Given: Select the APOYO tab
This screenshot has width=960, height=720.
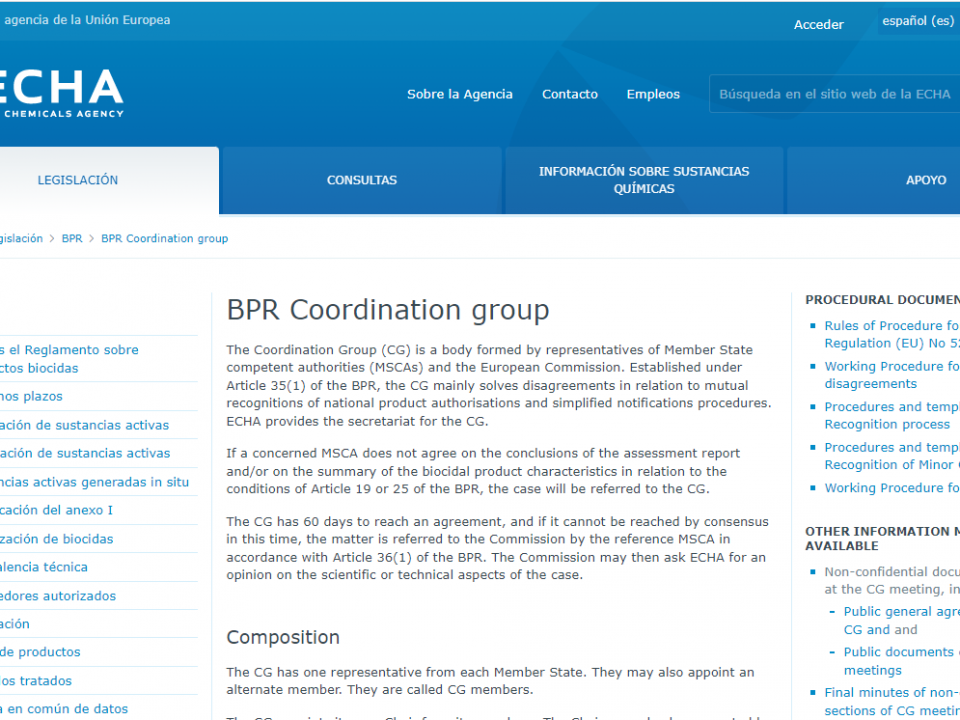Looking at the screenshot, I should pos(925,180).
